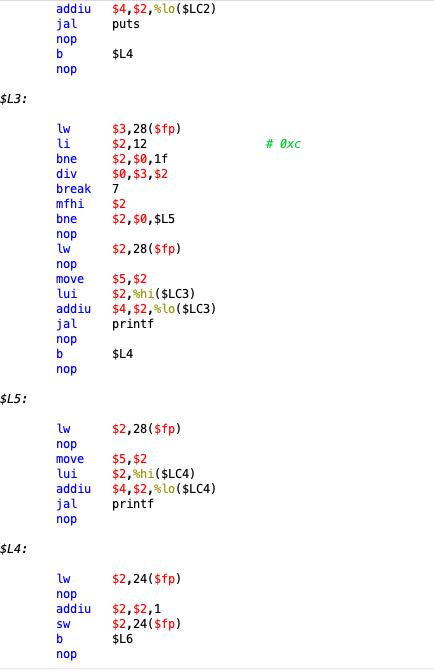
Task: Click the $2,$0,1f operands
Action: coord(140,159)
